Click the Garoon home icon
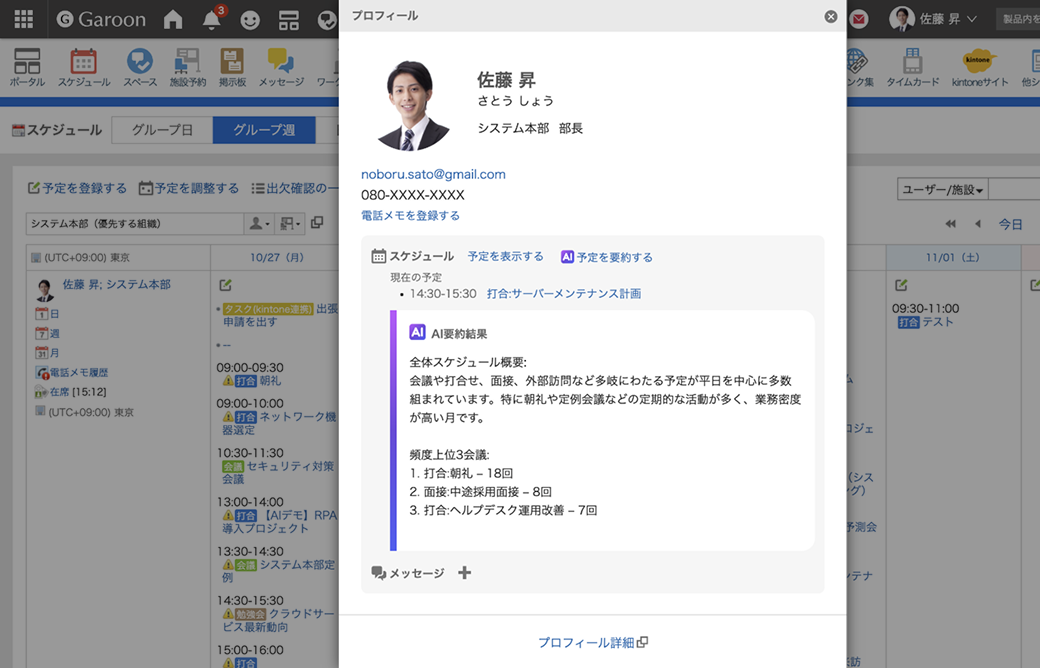 click(173, 19)
